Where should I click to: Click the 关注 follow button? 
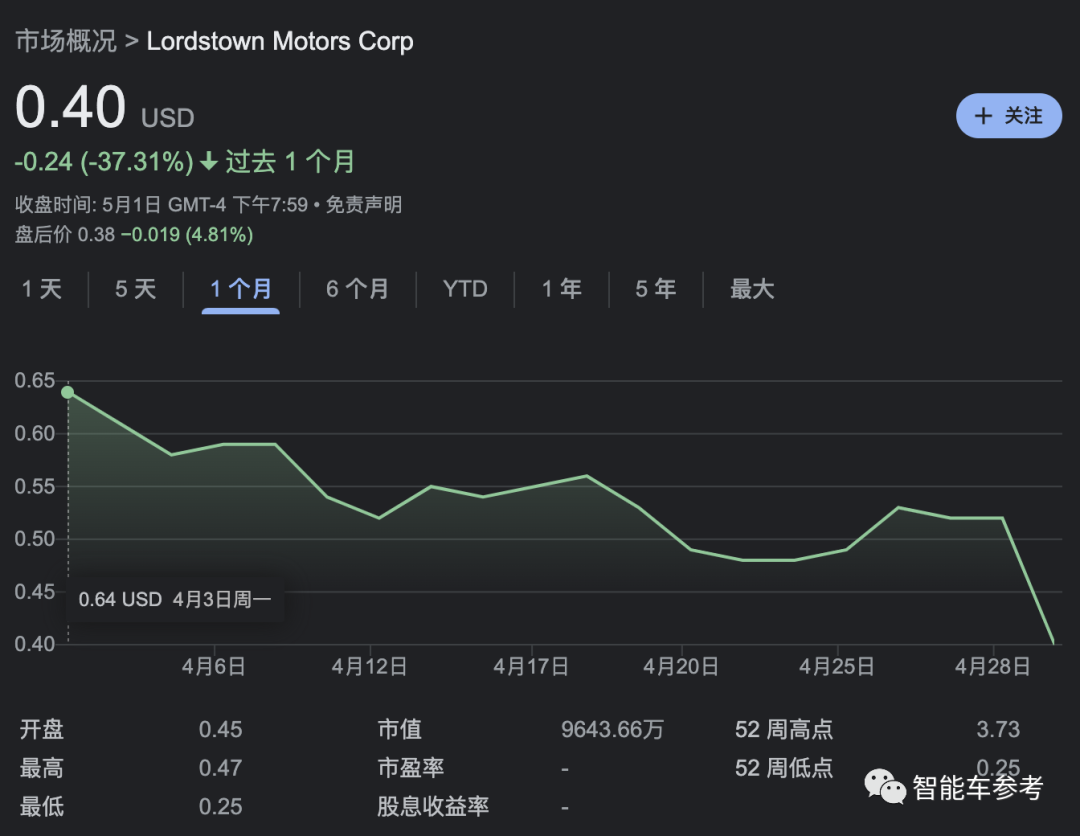tap(1008, 116)
